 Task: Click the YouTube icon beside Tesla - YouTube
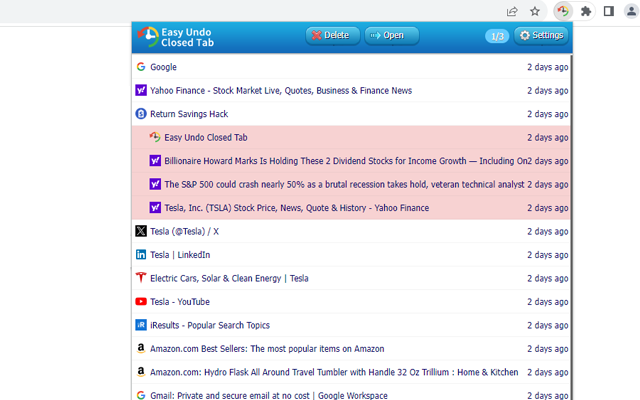(x=141, y=302)
